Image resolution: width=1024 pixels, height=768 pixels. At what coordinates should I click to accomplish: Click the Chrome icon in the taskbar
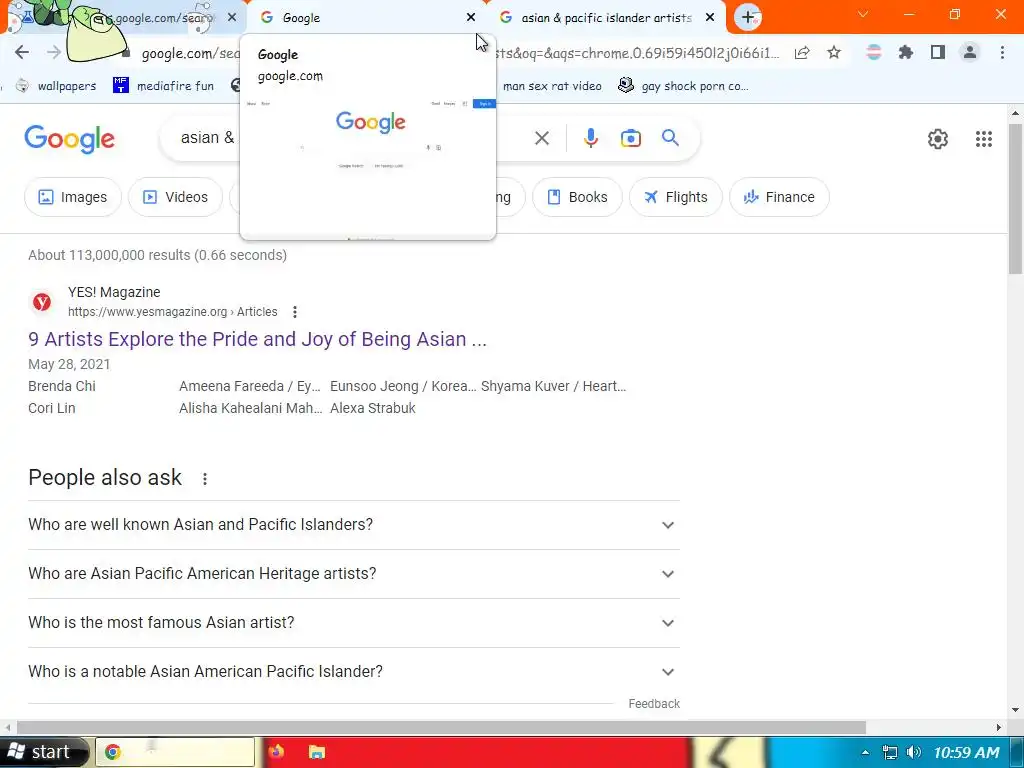tap(112, 752)
